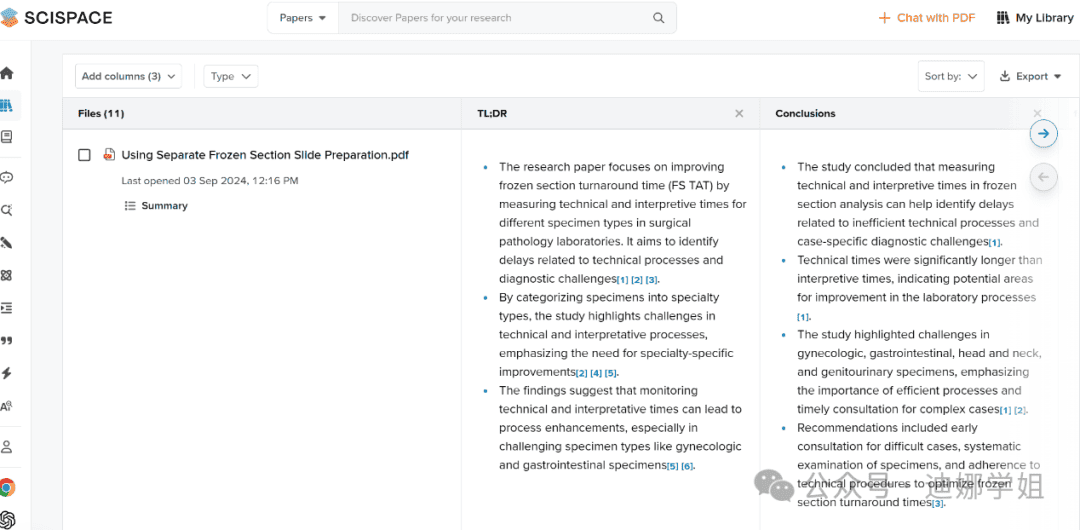This screenshot has width=1080, height=530.
Task: Open My Library
Action: 1034,18
